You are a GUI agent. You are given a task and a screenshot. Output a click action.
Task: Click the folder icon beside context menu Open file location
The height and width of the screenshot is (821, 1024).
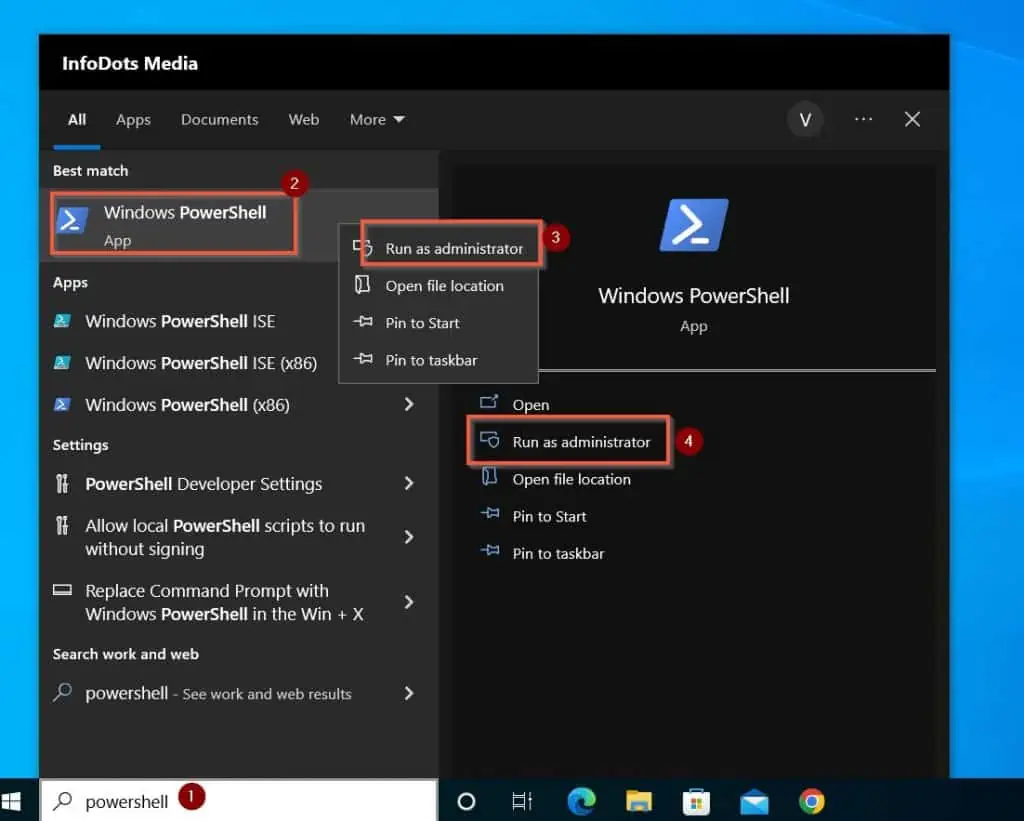tap(362, 285)
